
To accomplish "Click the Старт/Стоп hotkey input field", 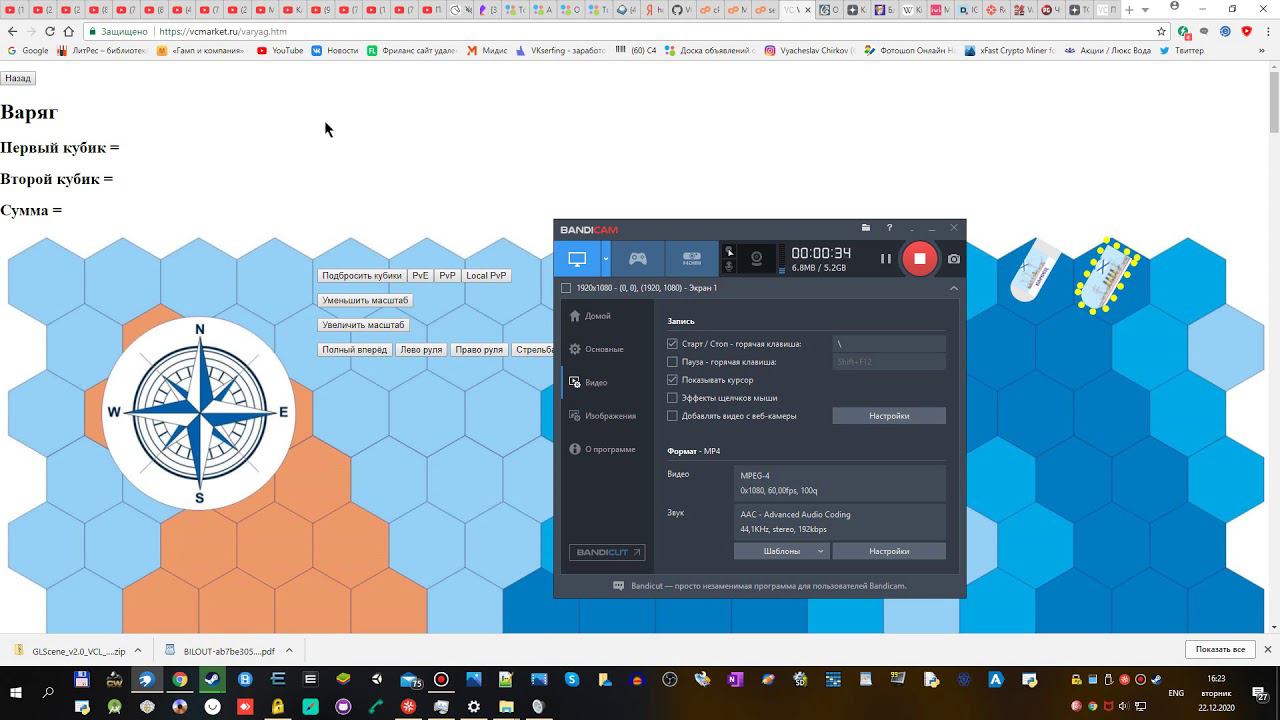I will pyautogui.click(x=889, y=344).
